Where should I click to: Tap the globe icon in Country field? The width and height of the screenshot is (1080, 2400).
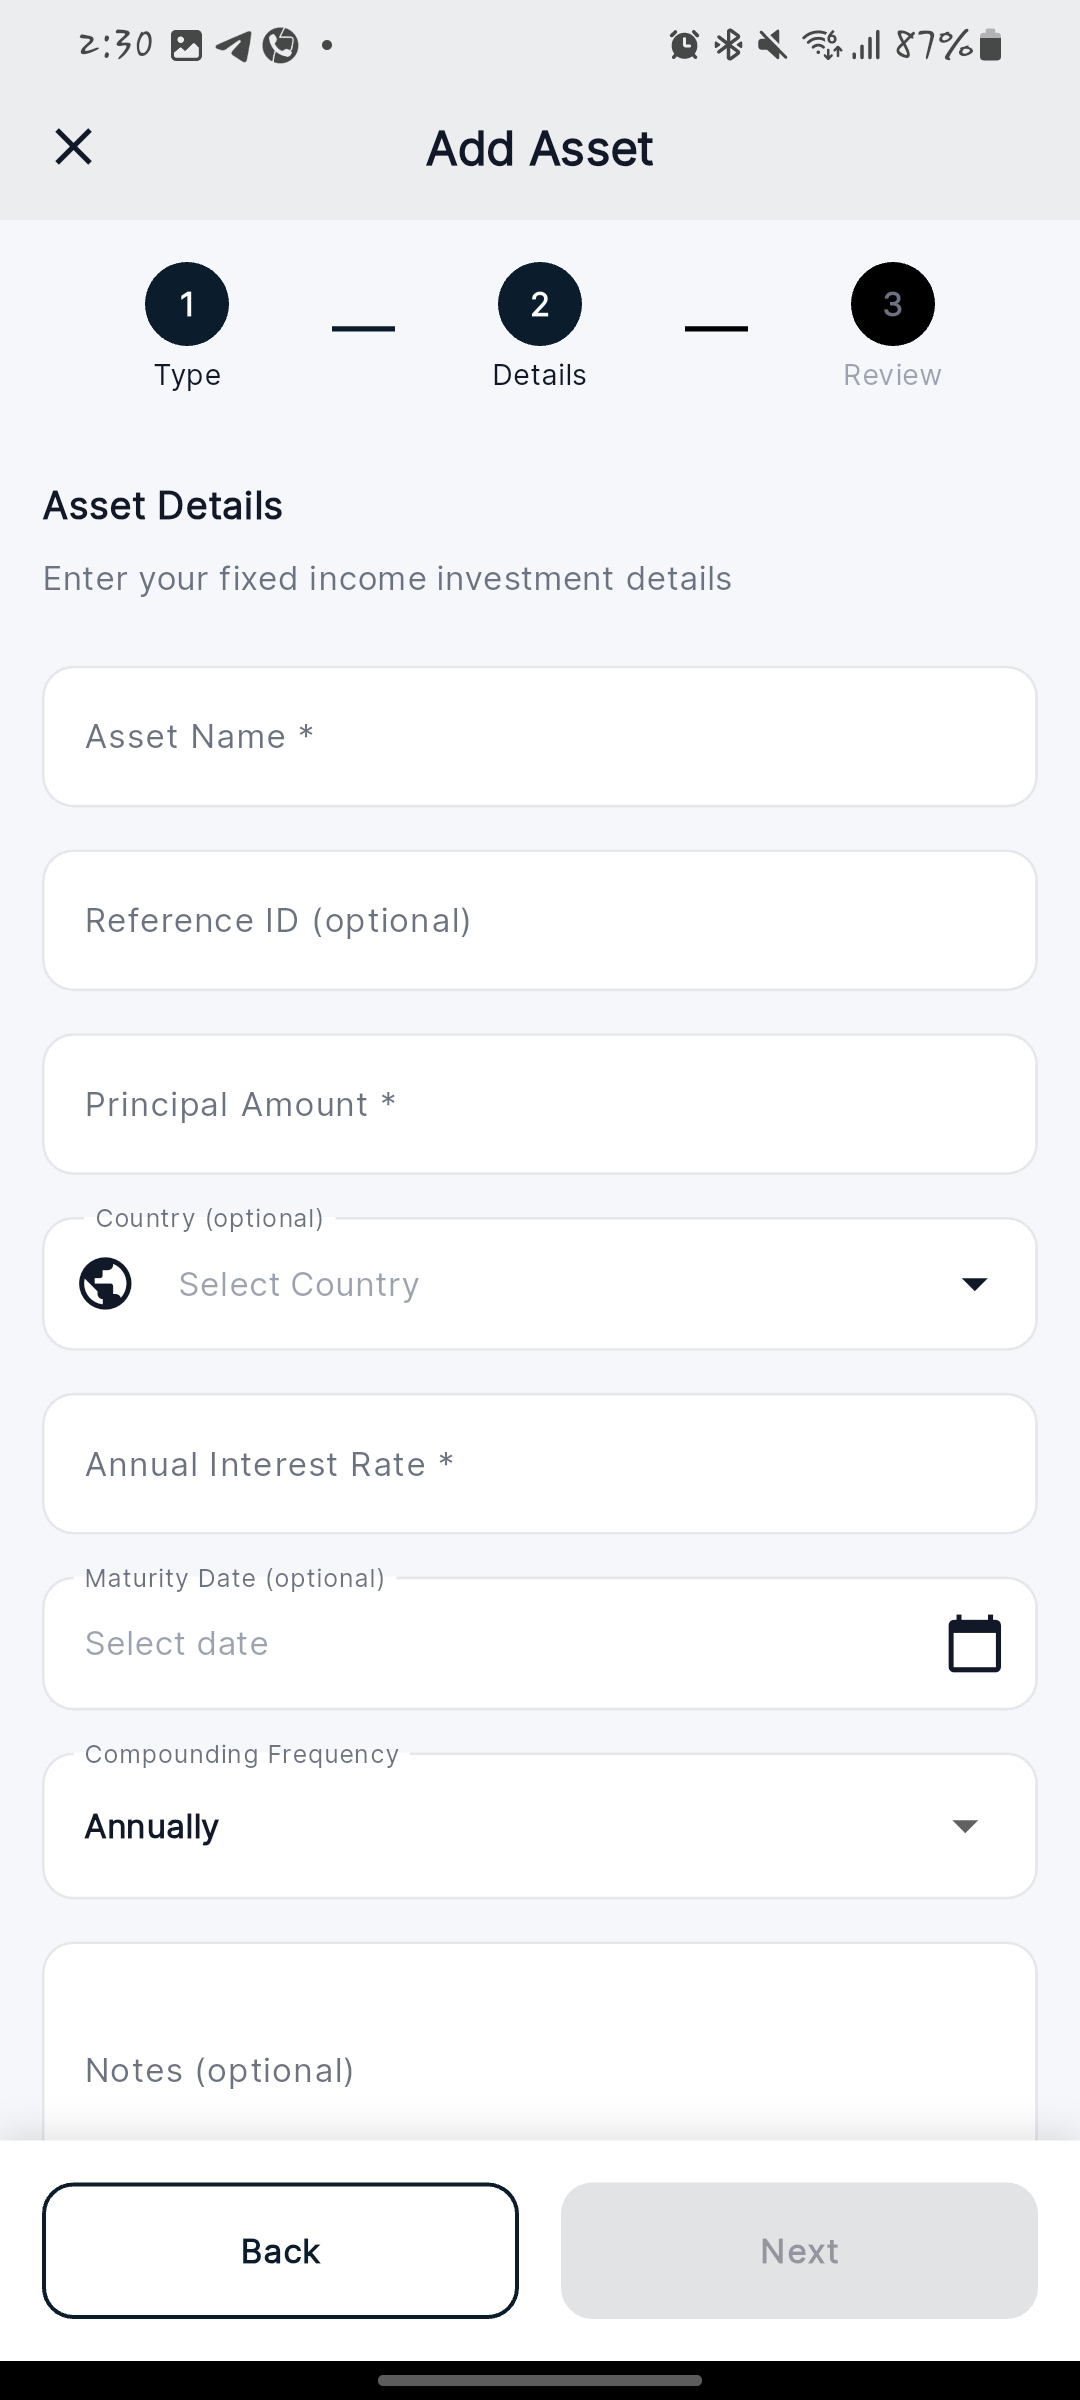[105, 1284]
